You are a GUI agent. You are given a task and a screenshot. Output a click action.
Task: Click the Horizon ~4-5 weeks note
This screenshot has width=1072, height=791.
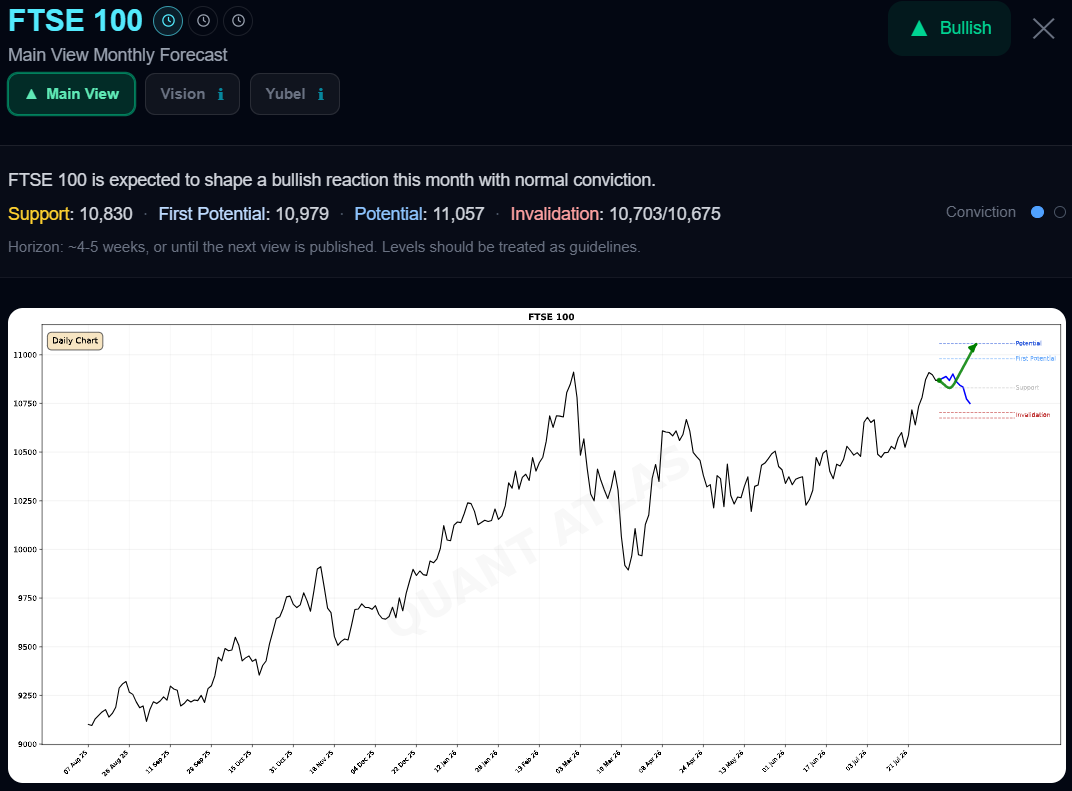point(324,247)
